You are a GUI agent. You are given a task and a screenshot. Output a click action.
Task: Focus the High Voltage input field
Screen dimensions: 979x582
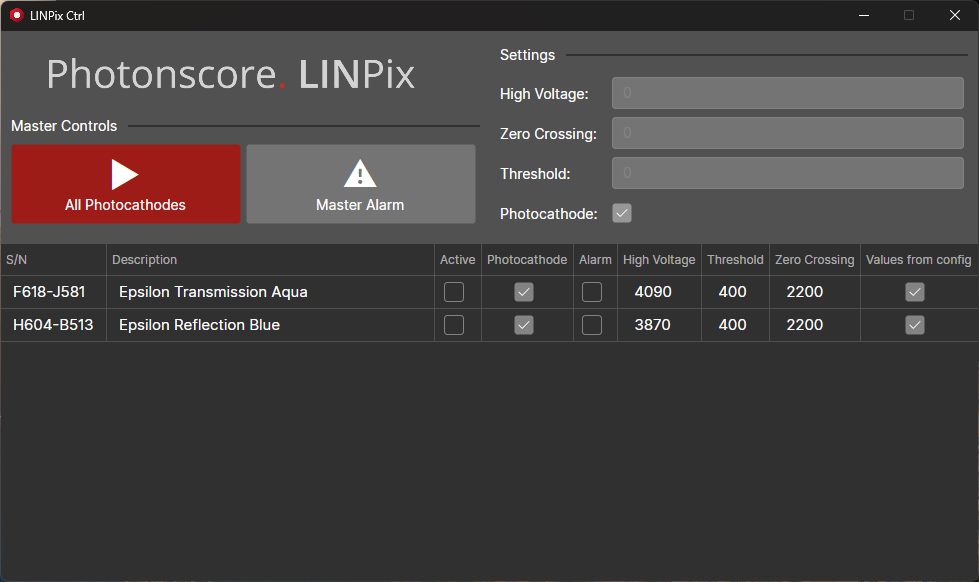coord(788,93)
